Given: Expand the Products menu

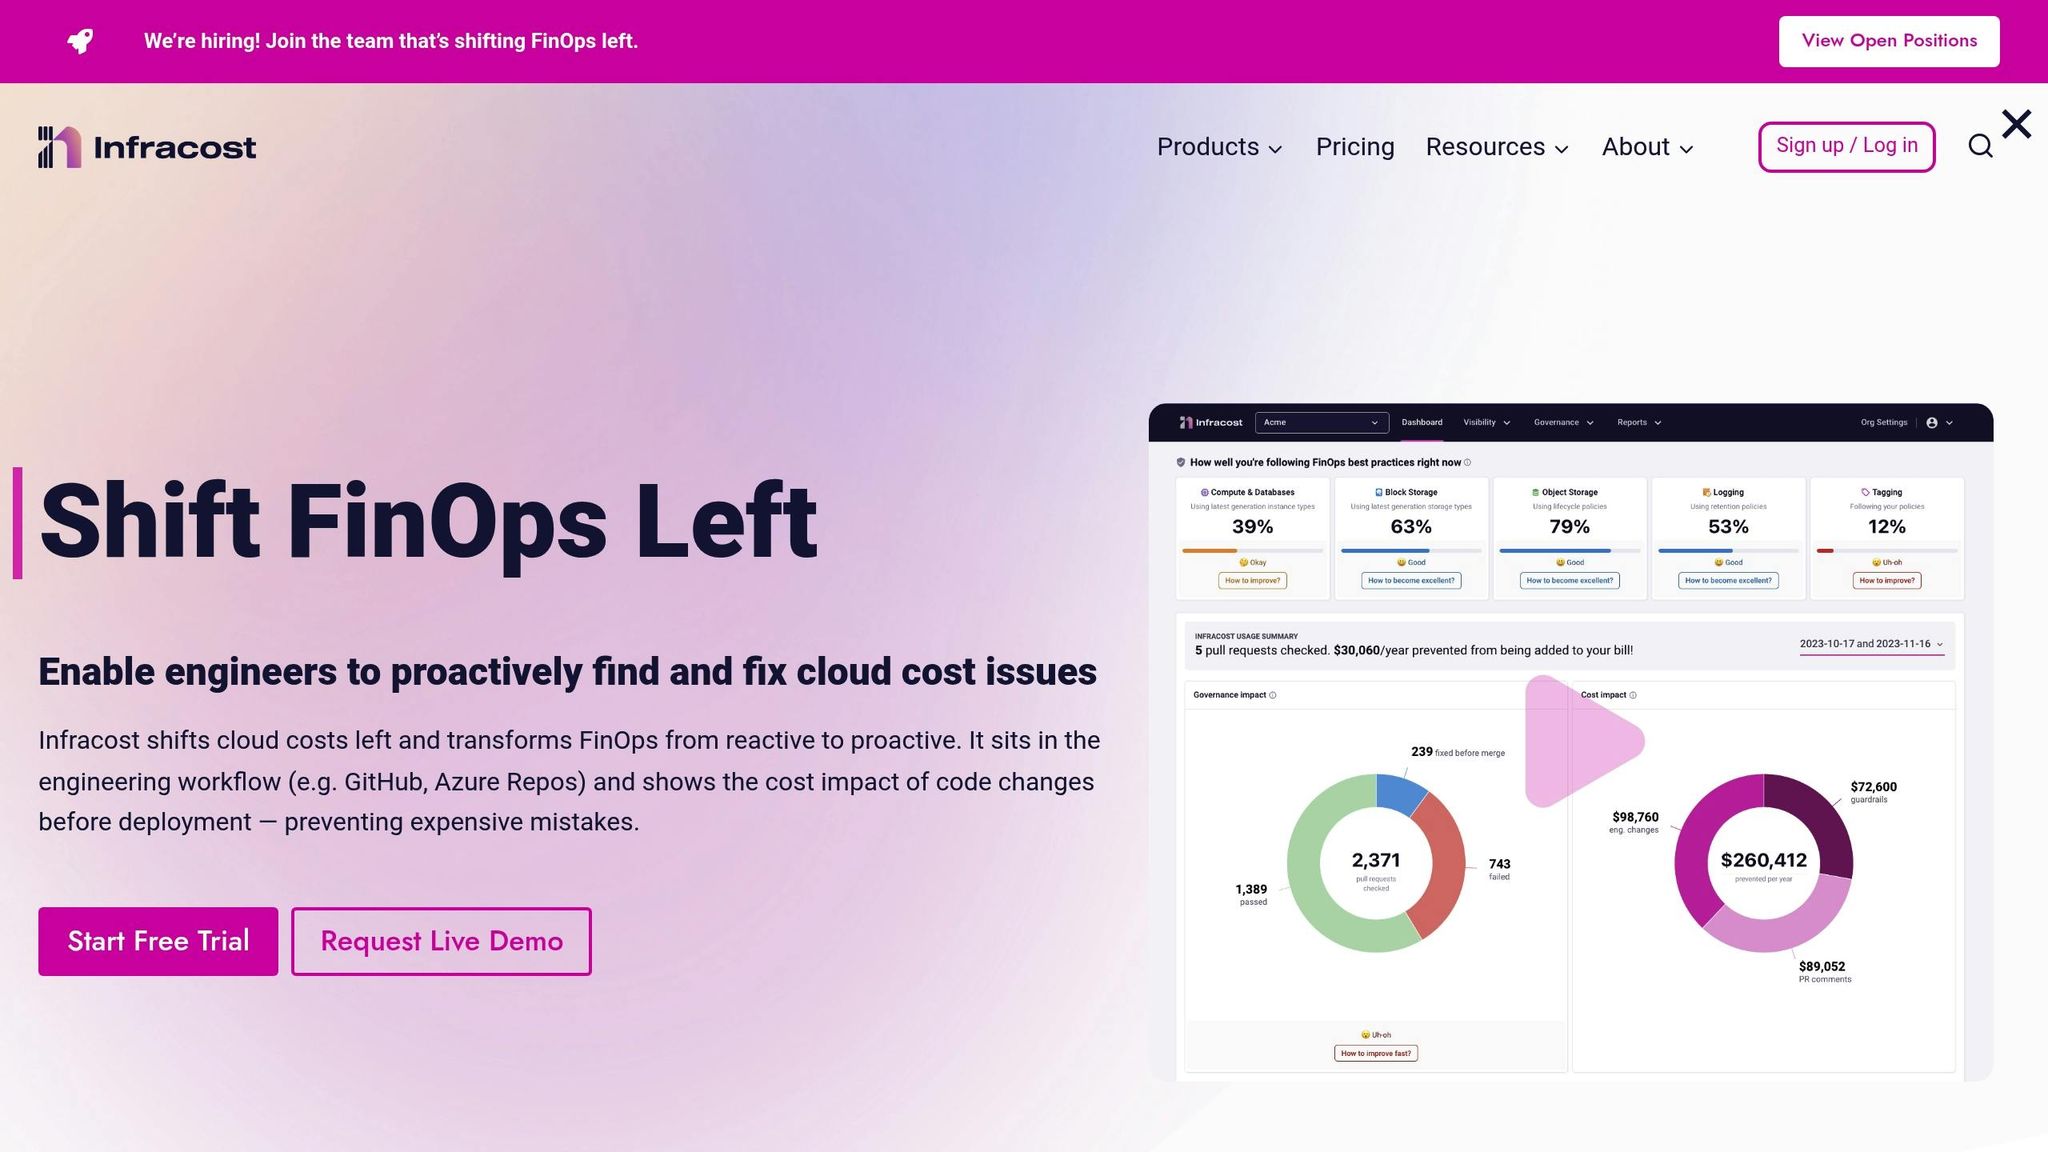Looking at the screenshot, I should pyautogui.click(x=1219, y=147).
